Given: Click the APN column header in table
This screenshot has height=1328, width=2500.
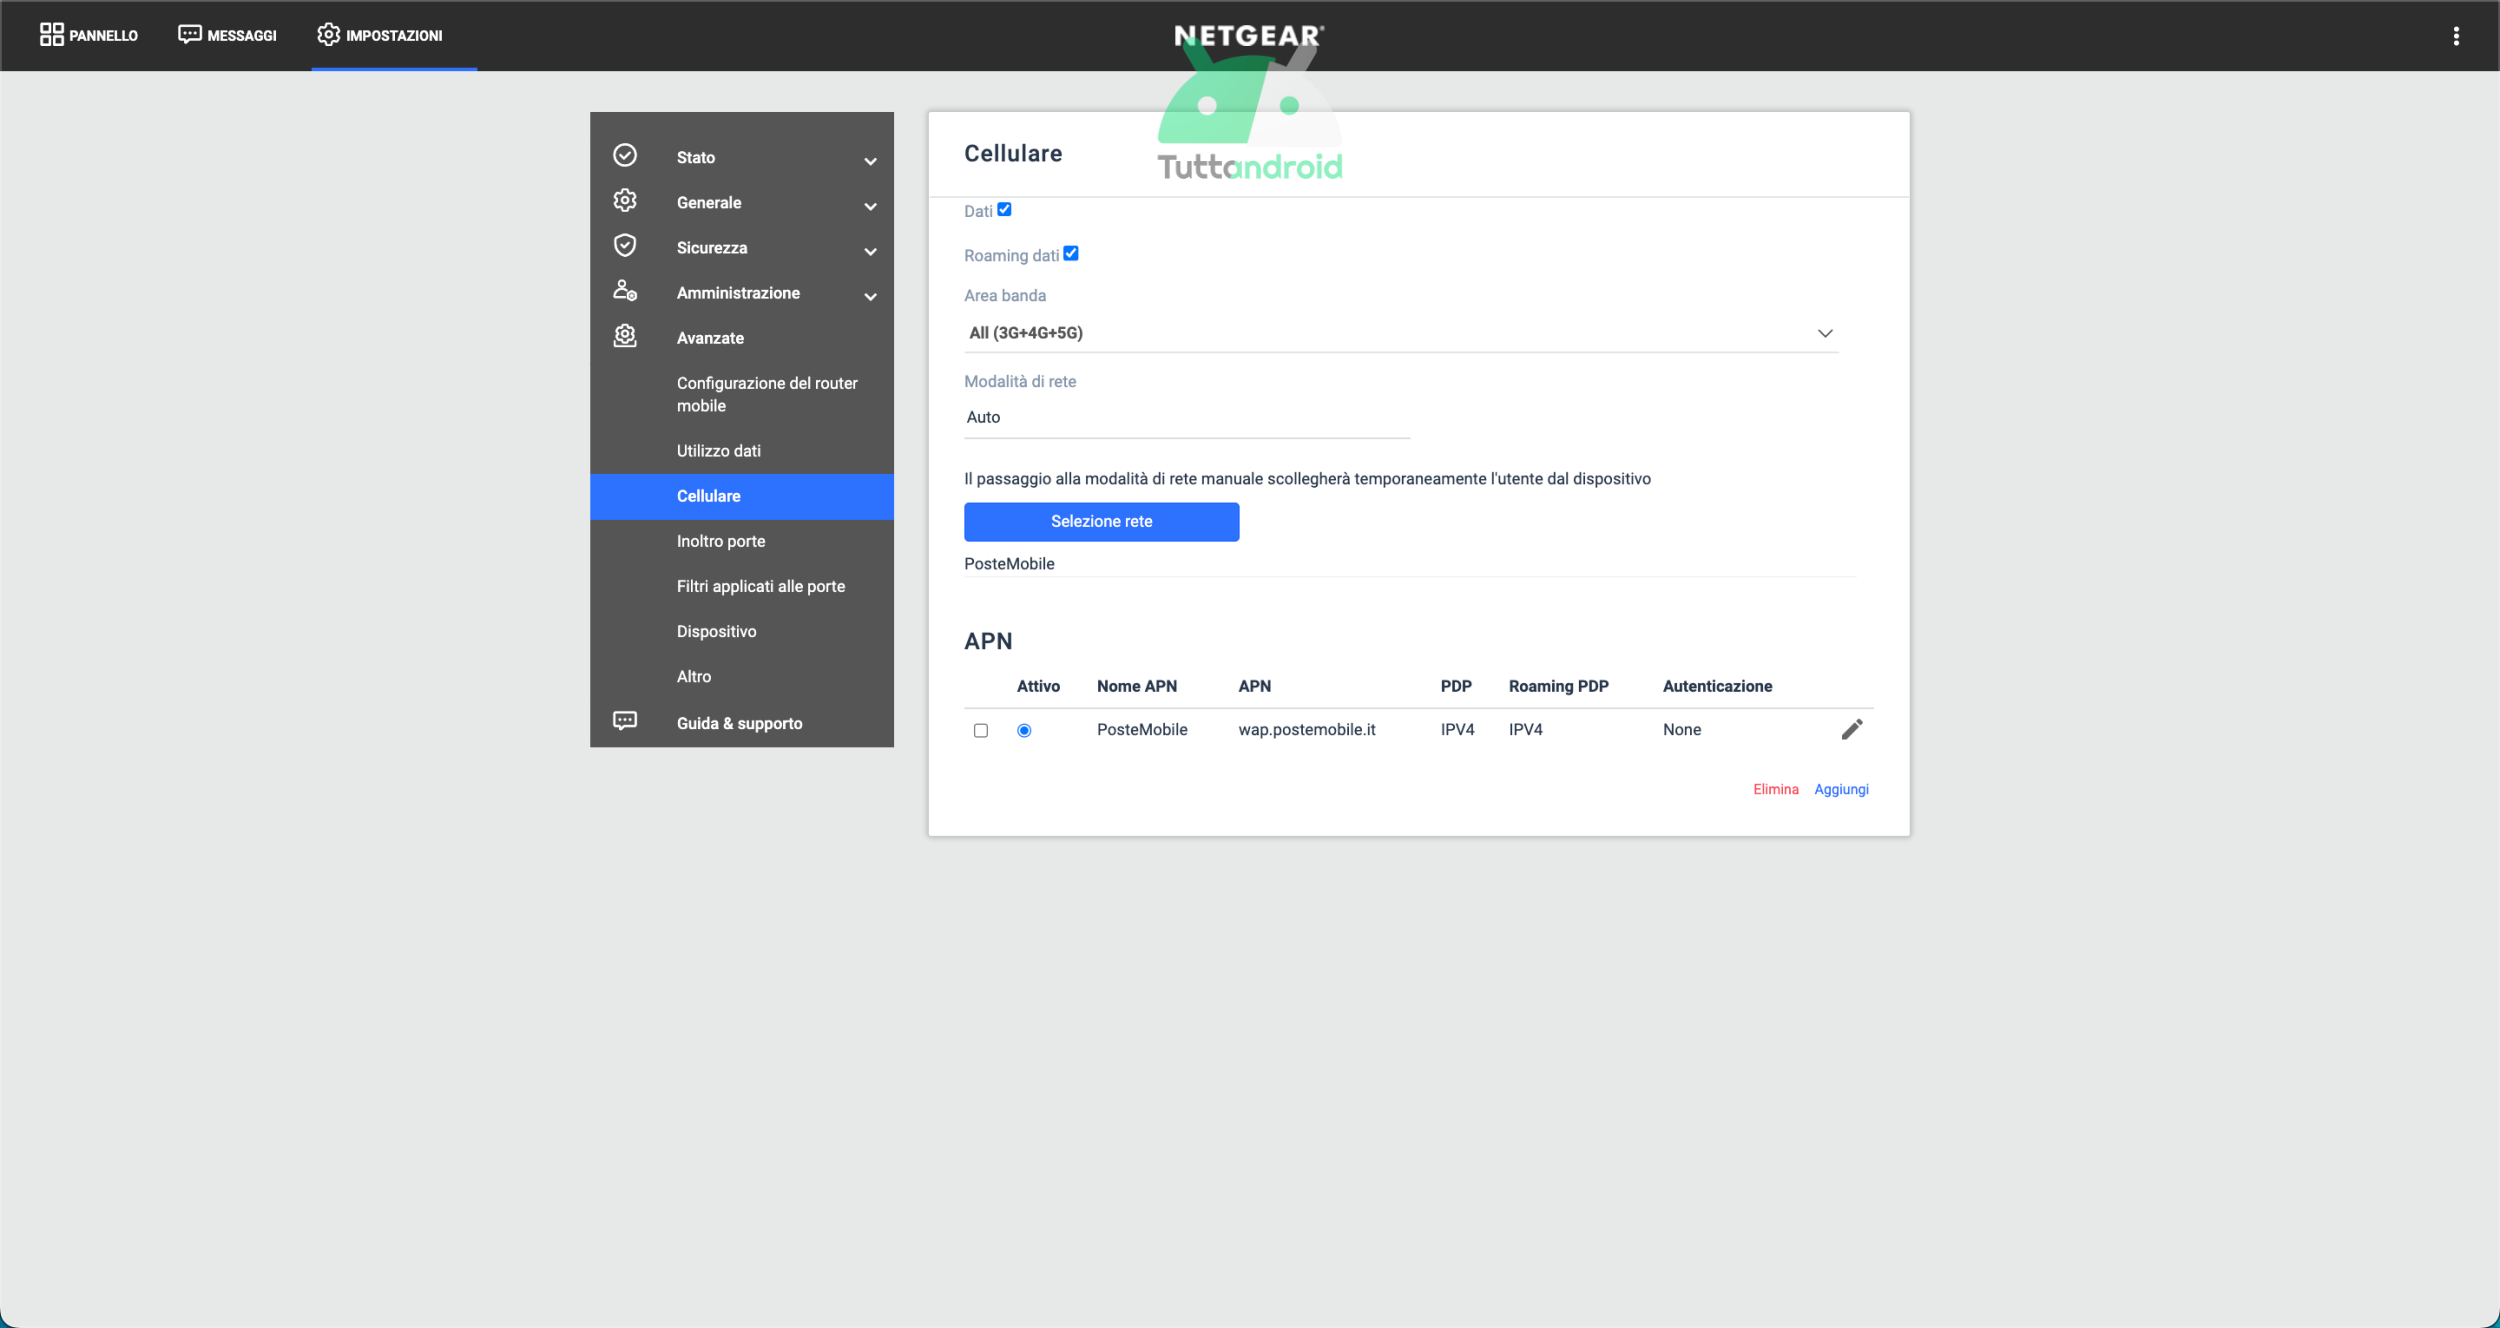Looking at the screenshot, I should click(1254, 686).
